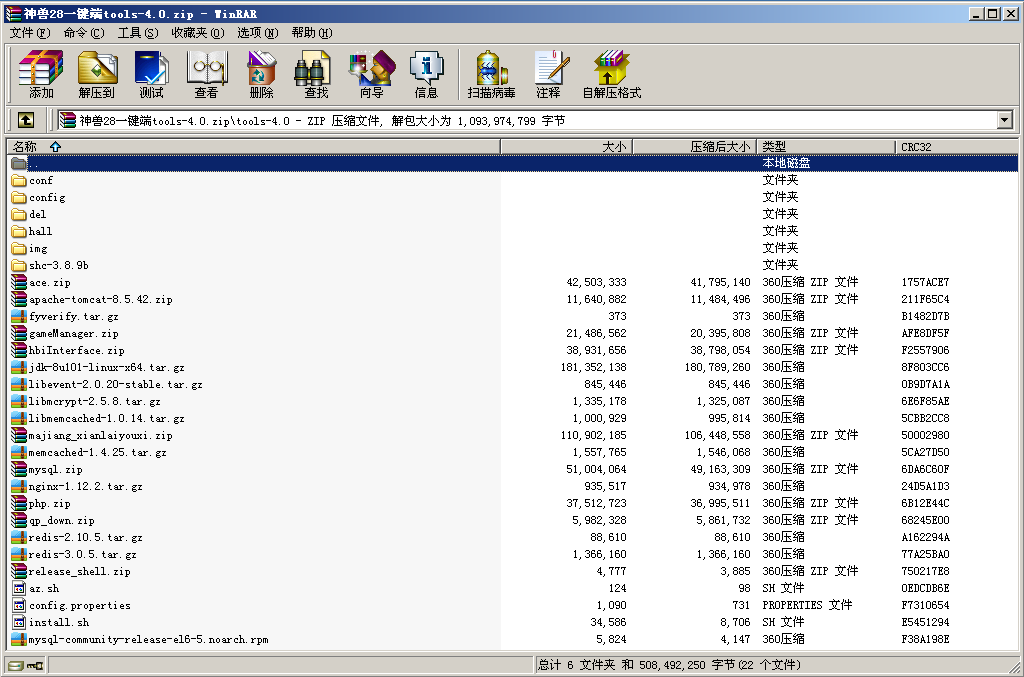Open the 文件 (File) menu
The width and height of the screenshot is (1024, 677).
[29, 33]
